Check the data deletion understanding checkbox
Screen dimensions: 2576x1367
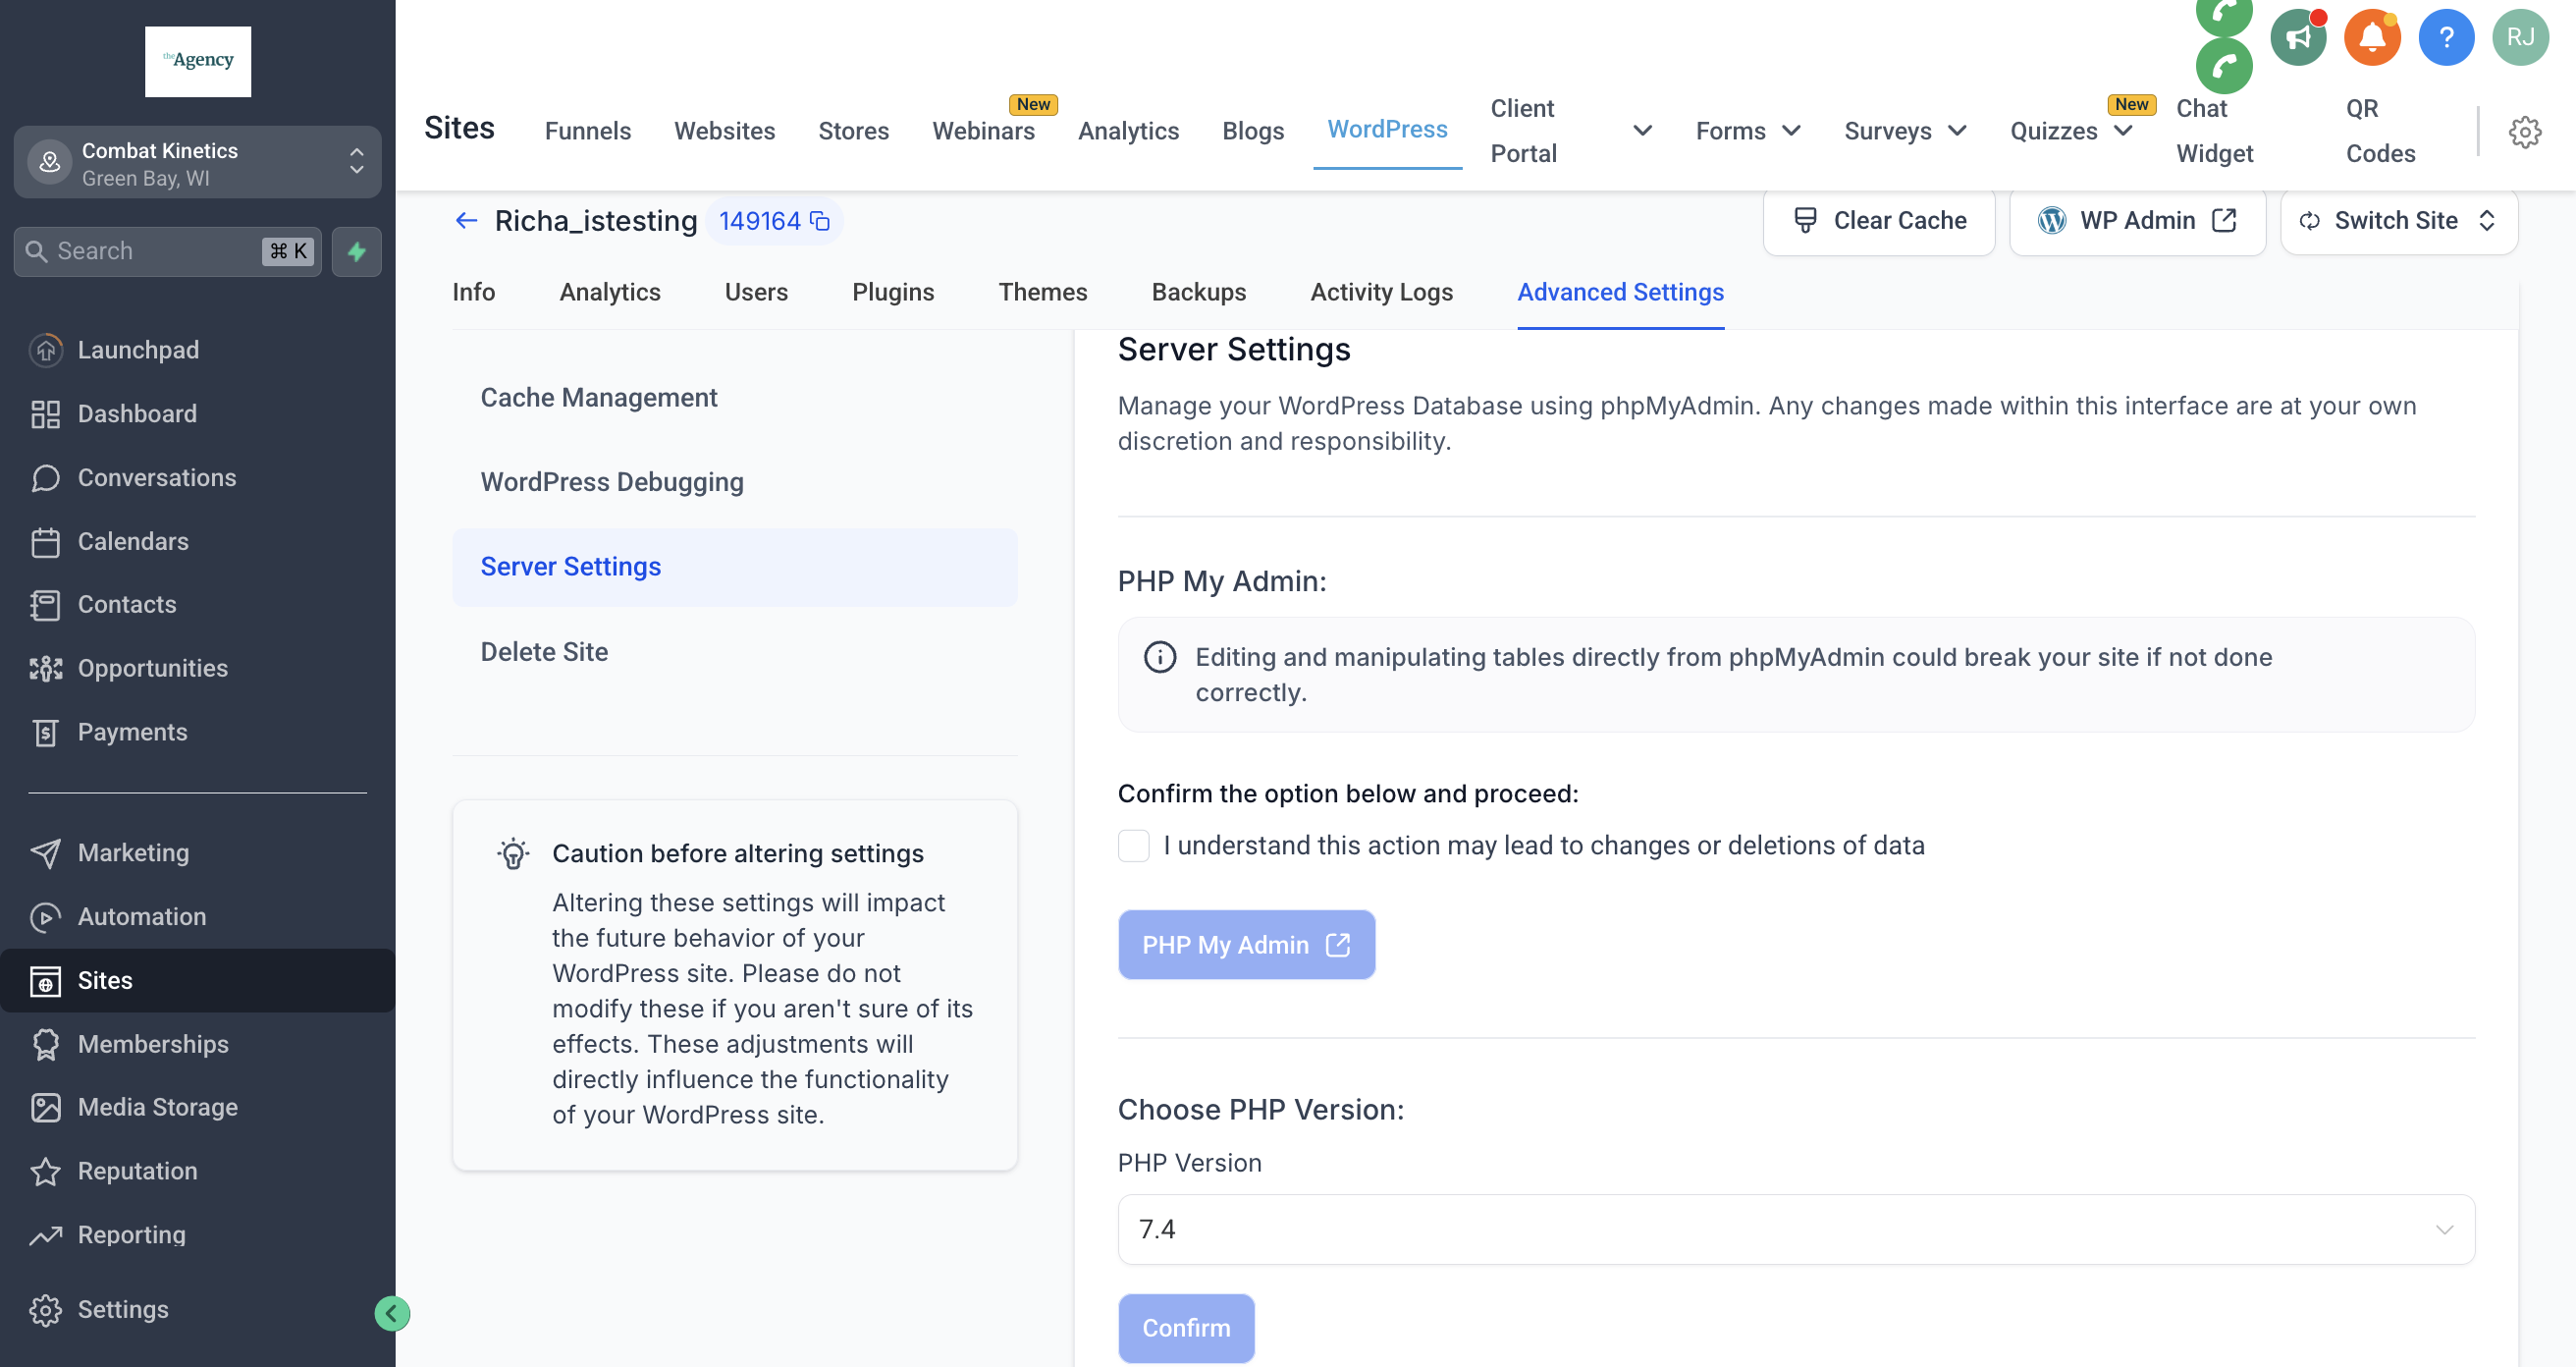click(1133, 846)
